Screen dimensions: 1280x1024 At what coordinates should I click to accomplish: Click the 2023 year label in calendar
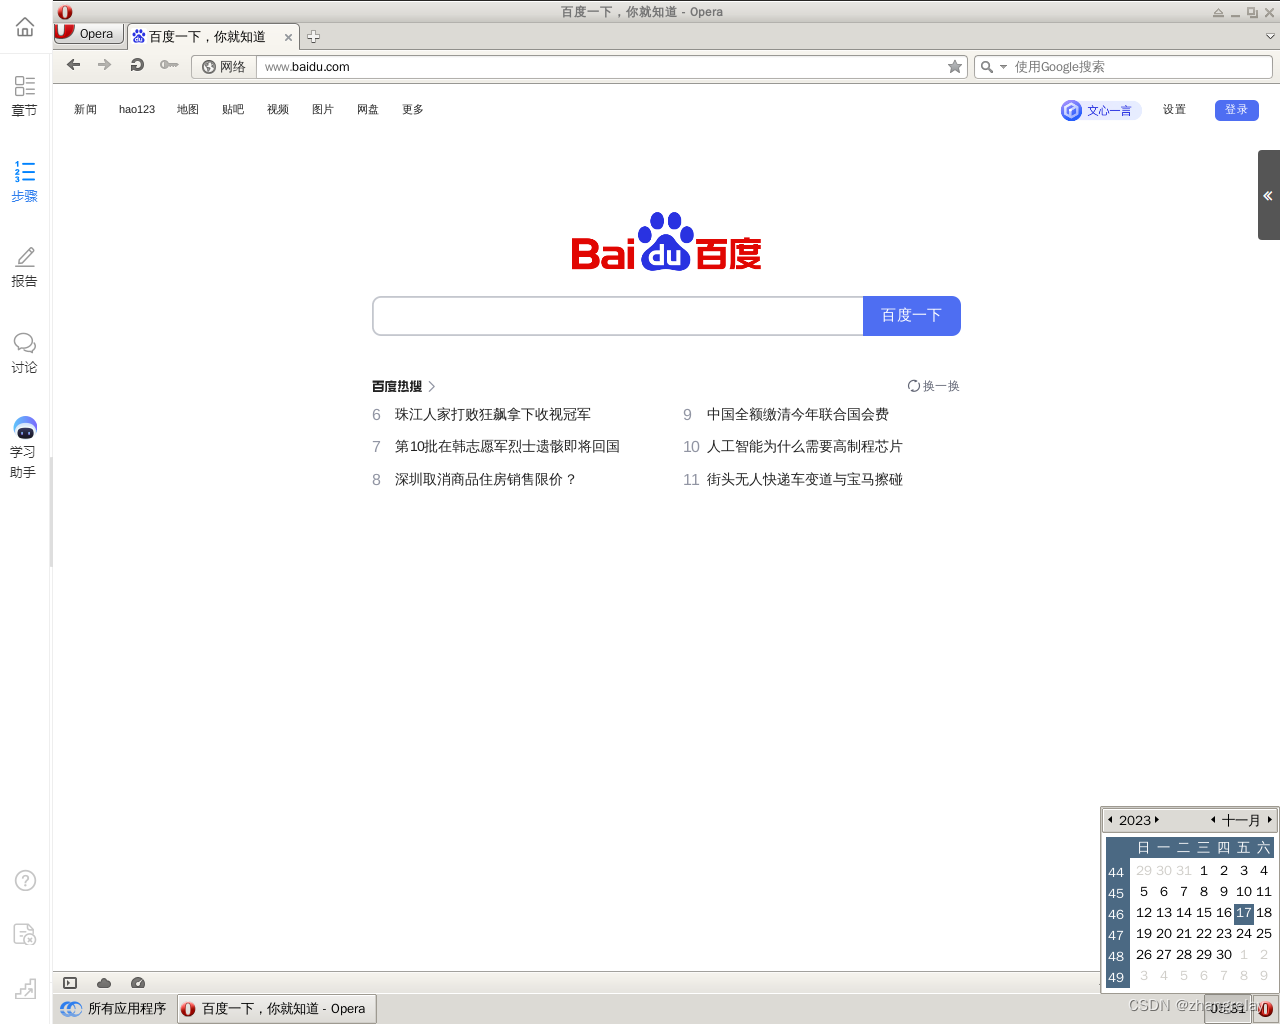(1135, 820)
